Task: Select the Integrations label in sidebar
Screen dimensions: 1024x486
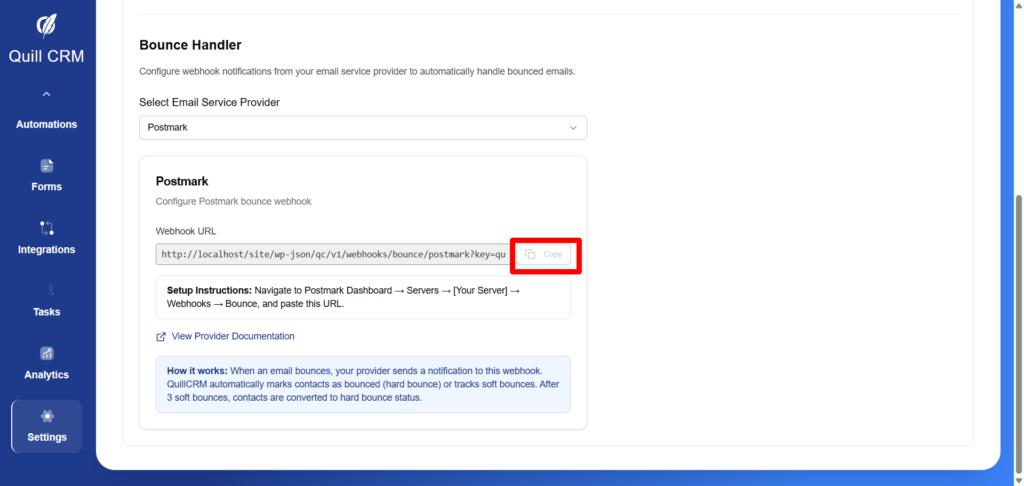Action: coord(46,250)
